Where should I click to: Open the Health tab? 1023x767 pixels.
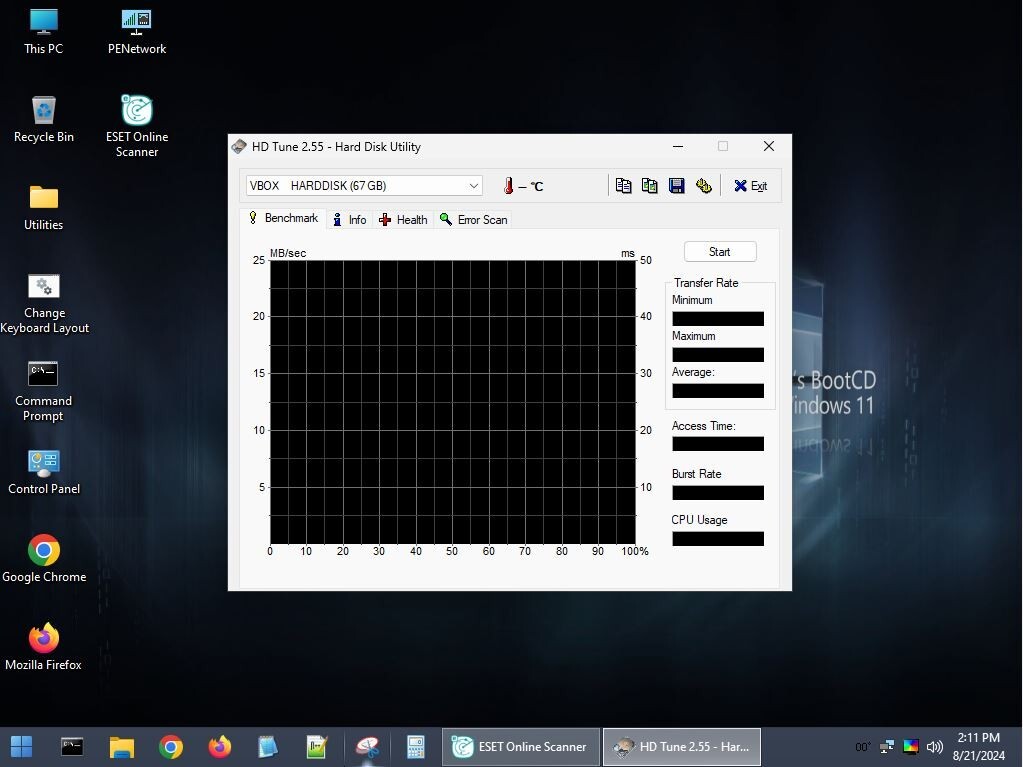coord(403,220)
